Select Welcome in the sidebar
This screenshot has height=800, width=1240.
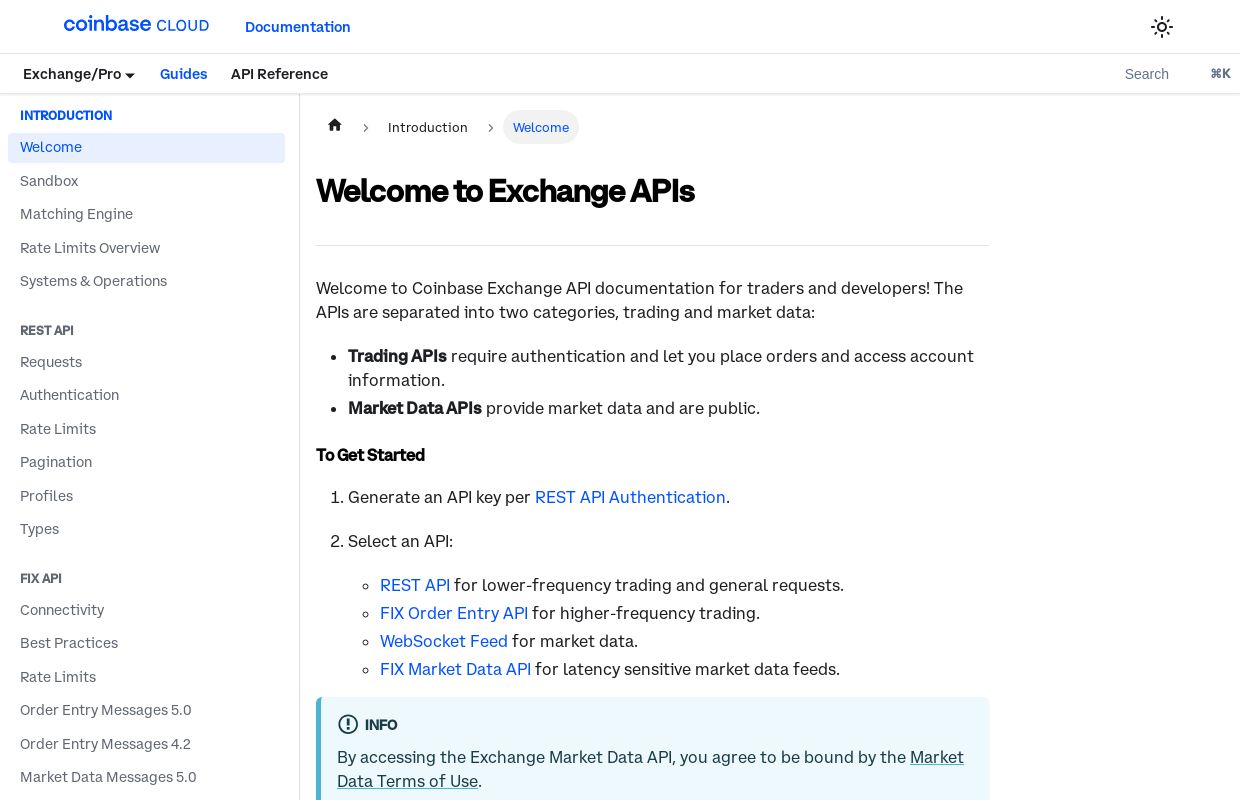pyautogui.click(x=146, y=148)
